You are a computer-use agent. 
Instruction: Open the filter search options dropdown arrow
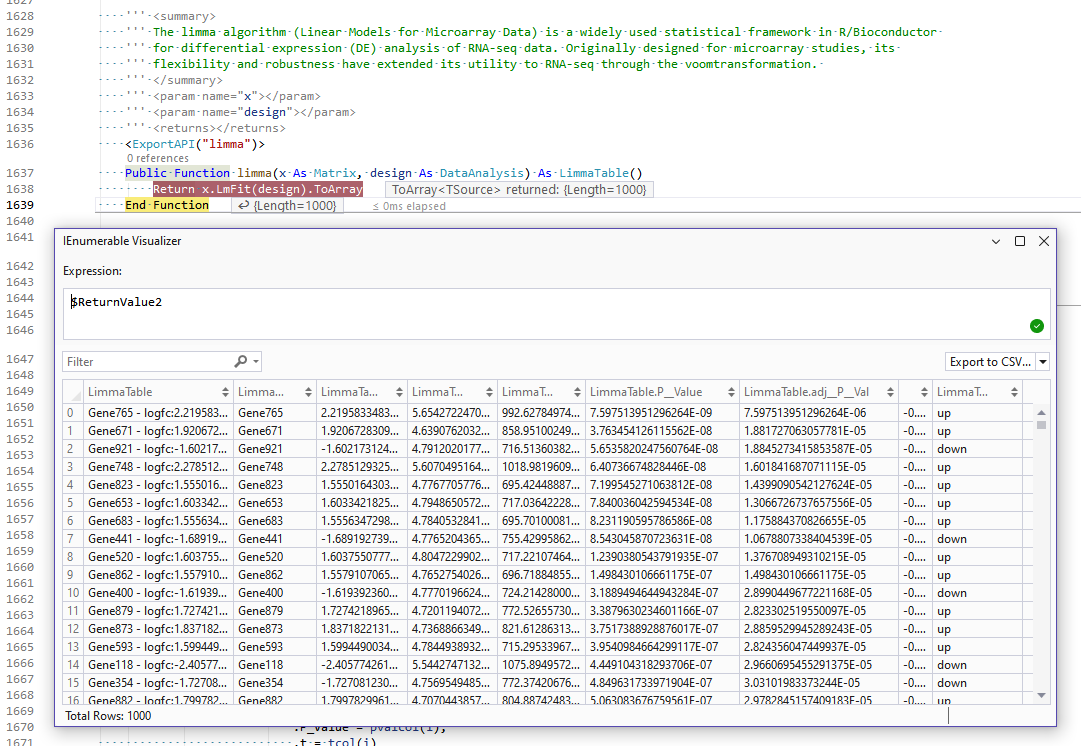256,361
